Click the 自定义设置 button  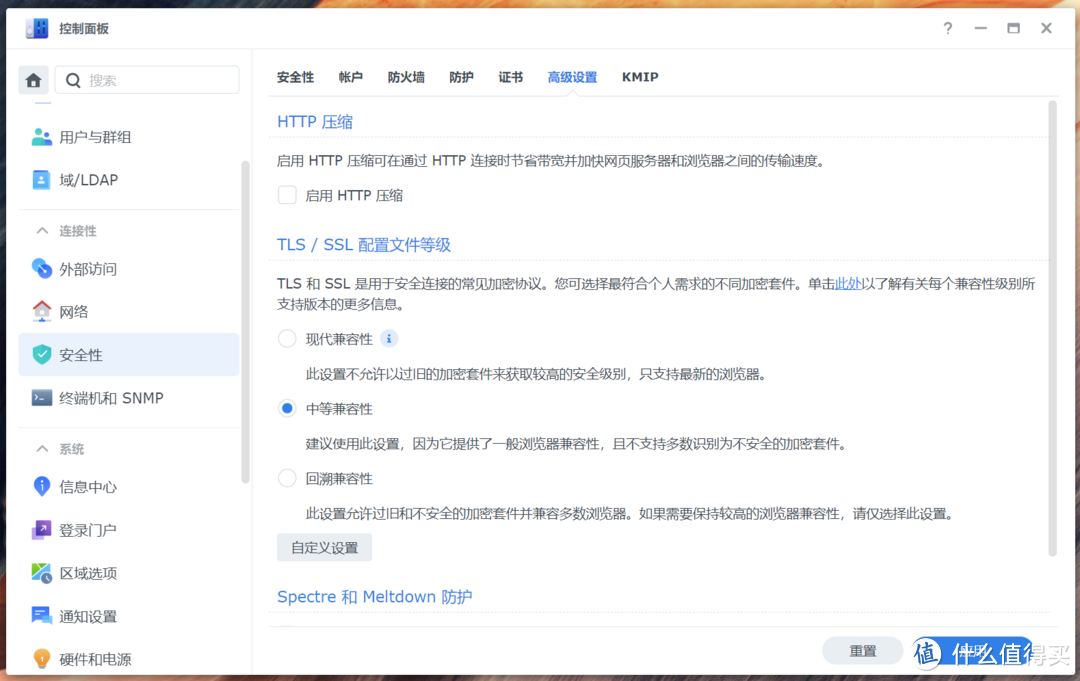click(324, 547)
